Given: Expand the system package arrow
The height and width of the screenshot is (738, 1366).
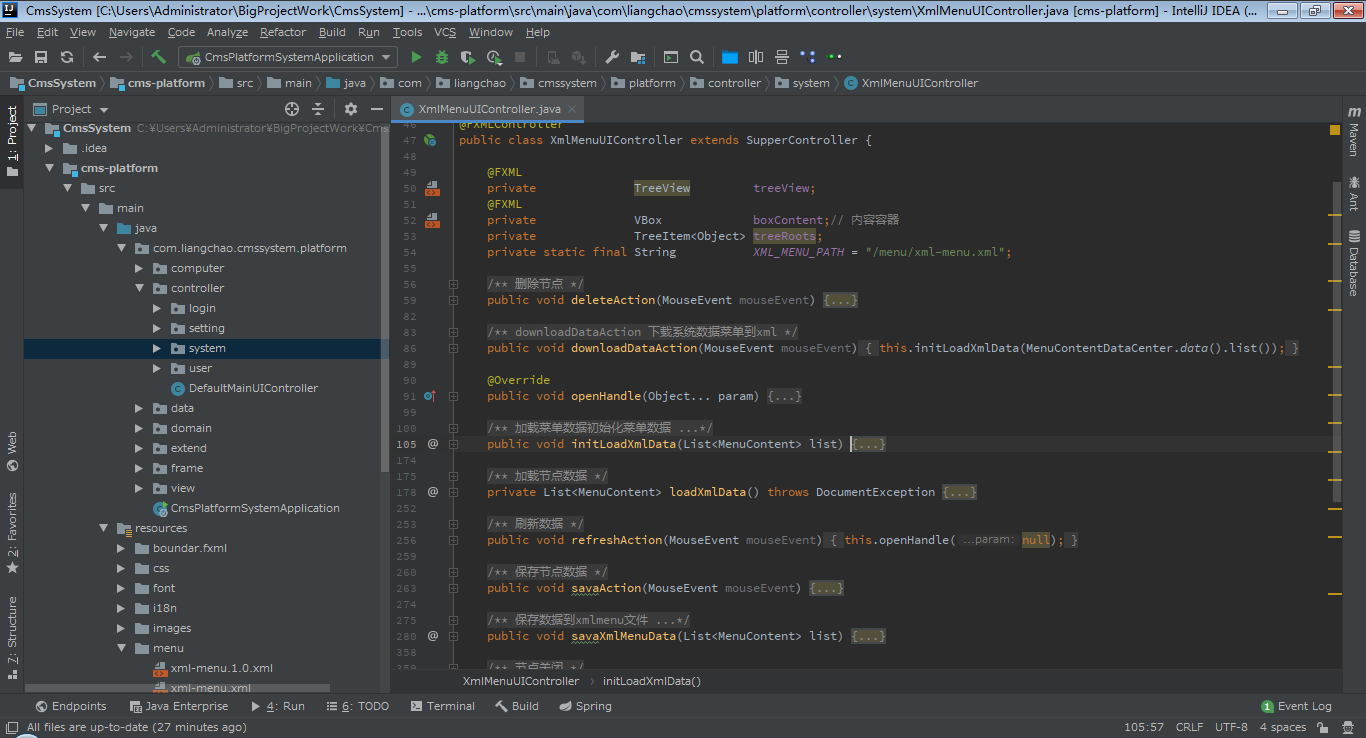Looking at the screenshot, I should [157, 348].
